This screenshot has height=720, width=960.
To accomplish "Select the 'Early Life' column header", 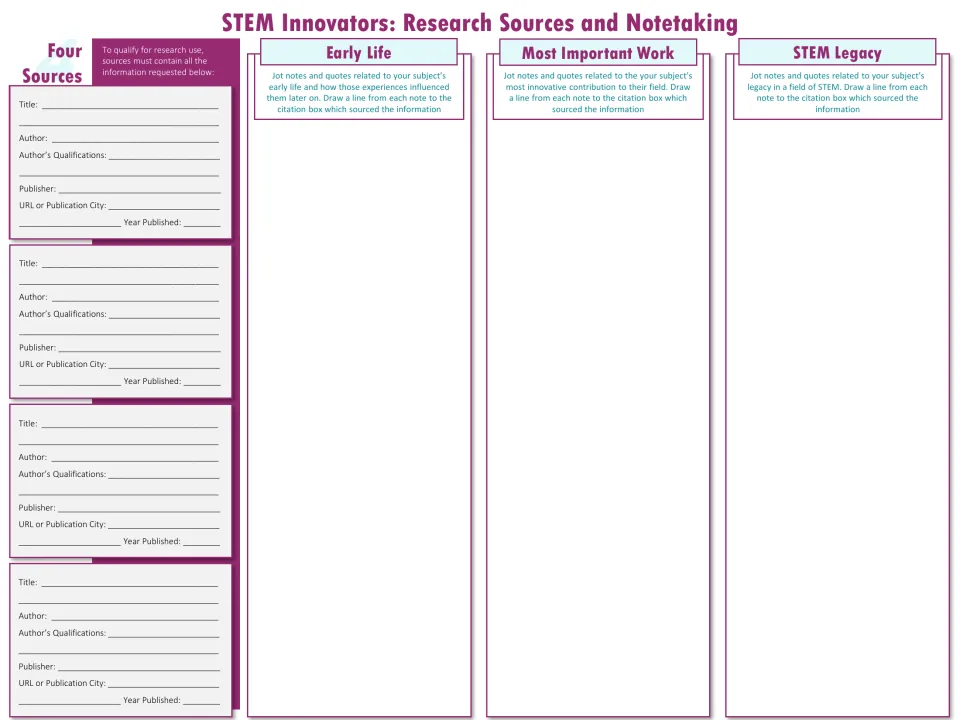I will [359, 53].
